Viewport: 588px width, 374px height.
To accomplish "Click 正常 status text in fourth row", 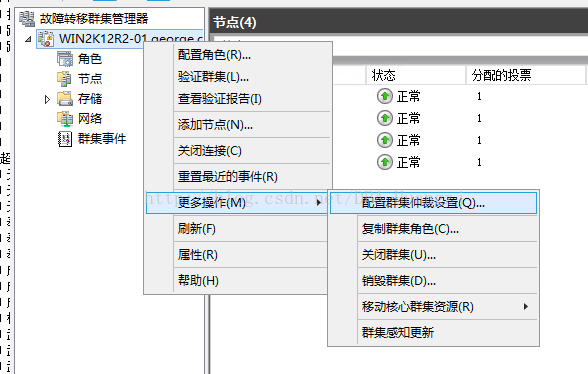I will 408,162.
